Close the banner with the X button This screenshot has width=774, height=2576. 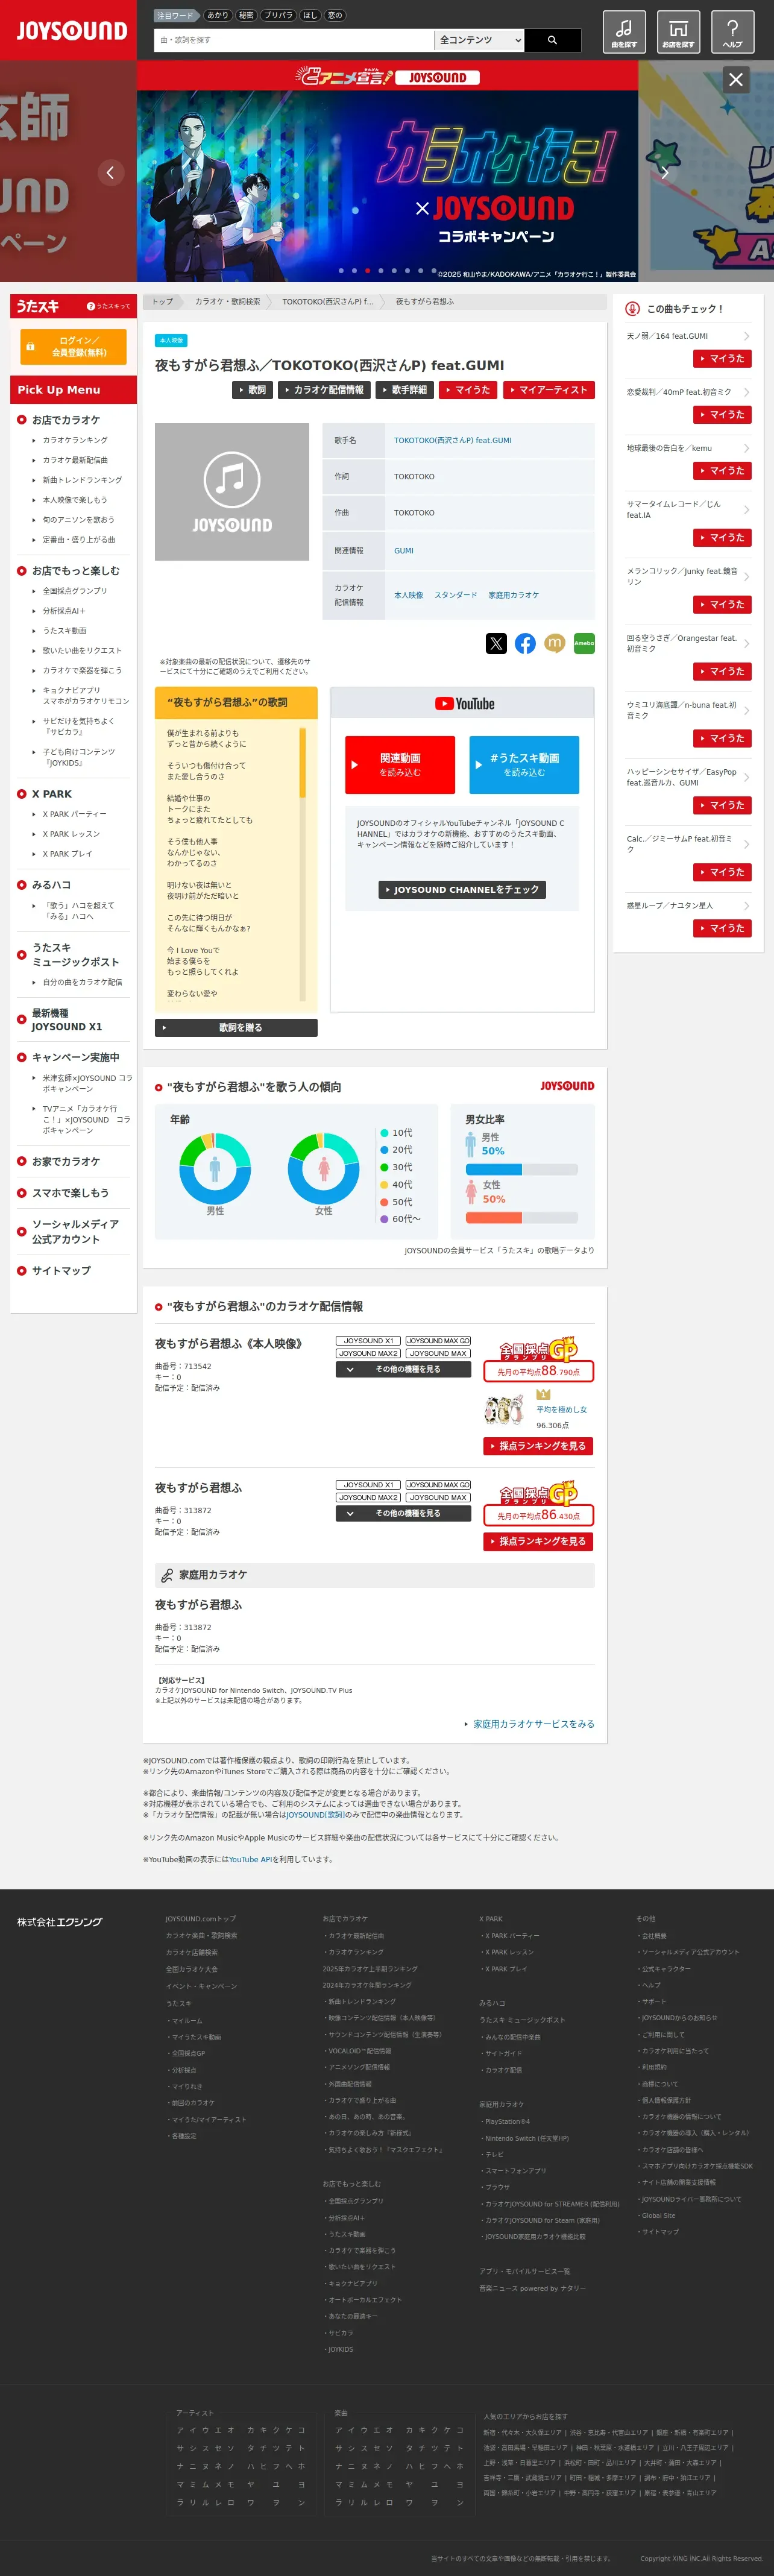(736, 79)
